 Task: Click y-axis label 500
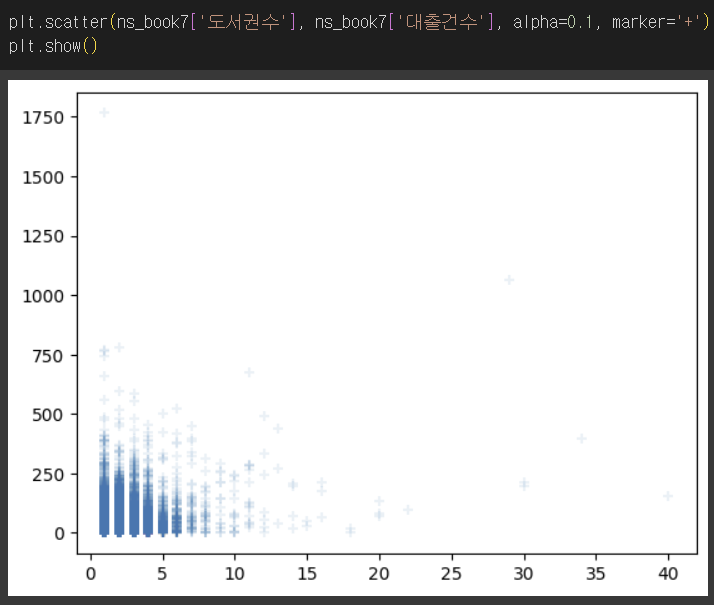(x=48, y=415)
